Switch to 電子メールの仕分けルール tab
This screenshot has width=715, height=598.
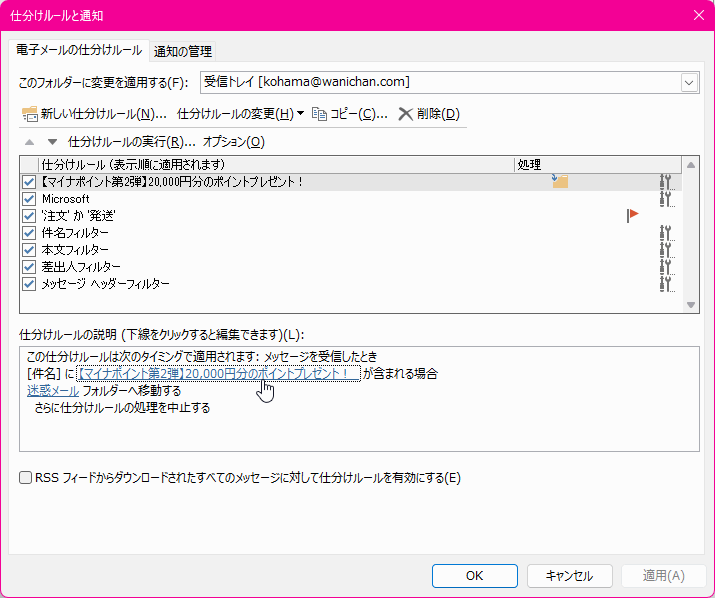79,50
